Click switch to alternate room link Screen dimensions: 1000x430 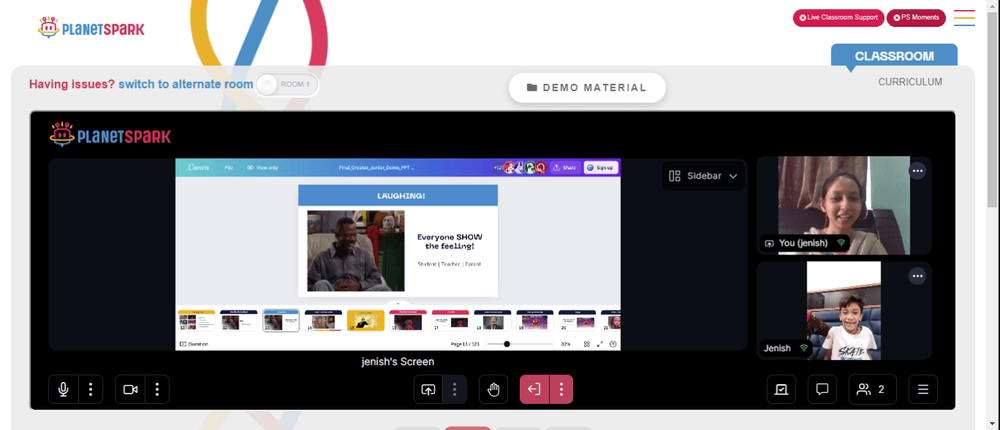[186, 84]
